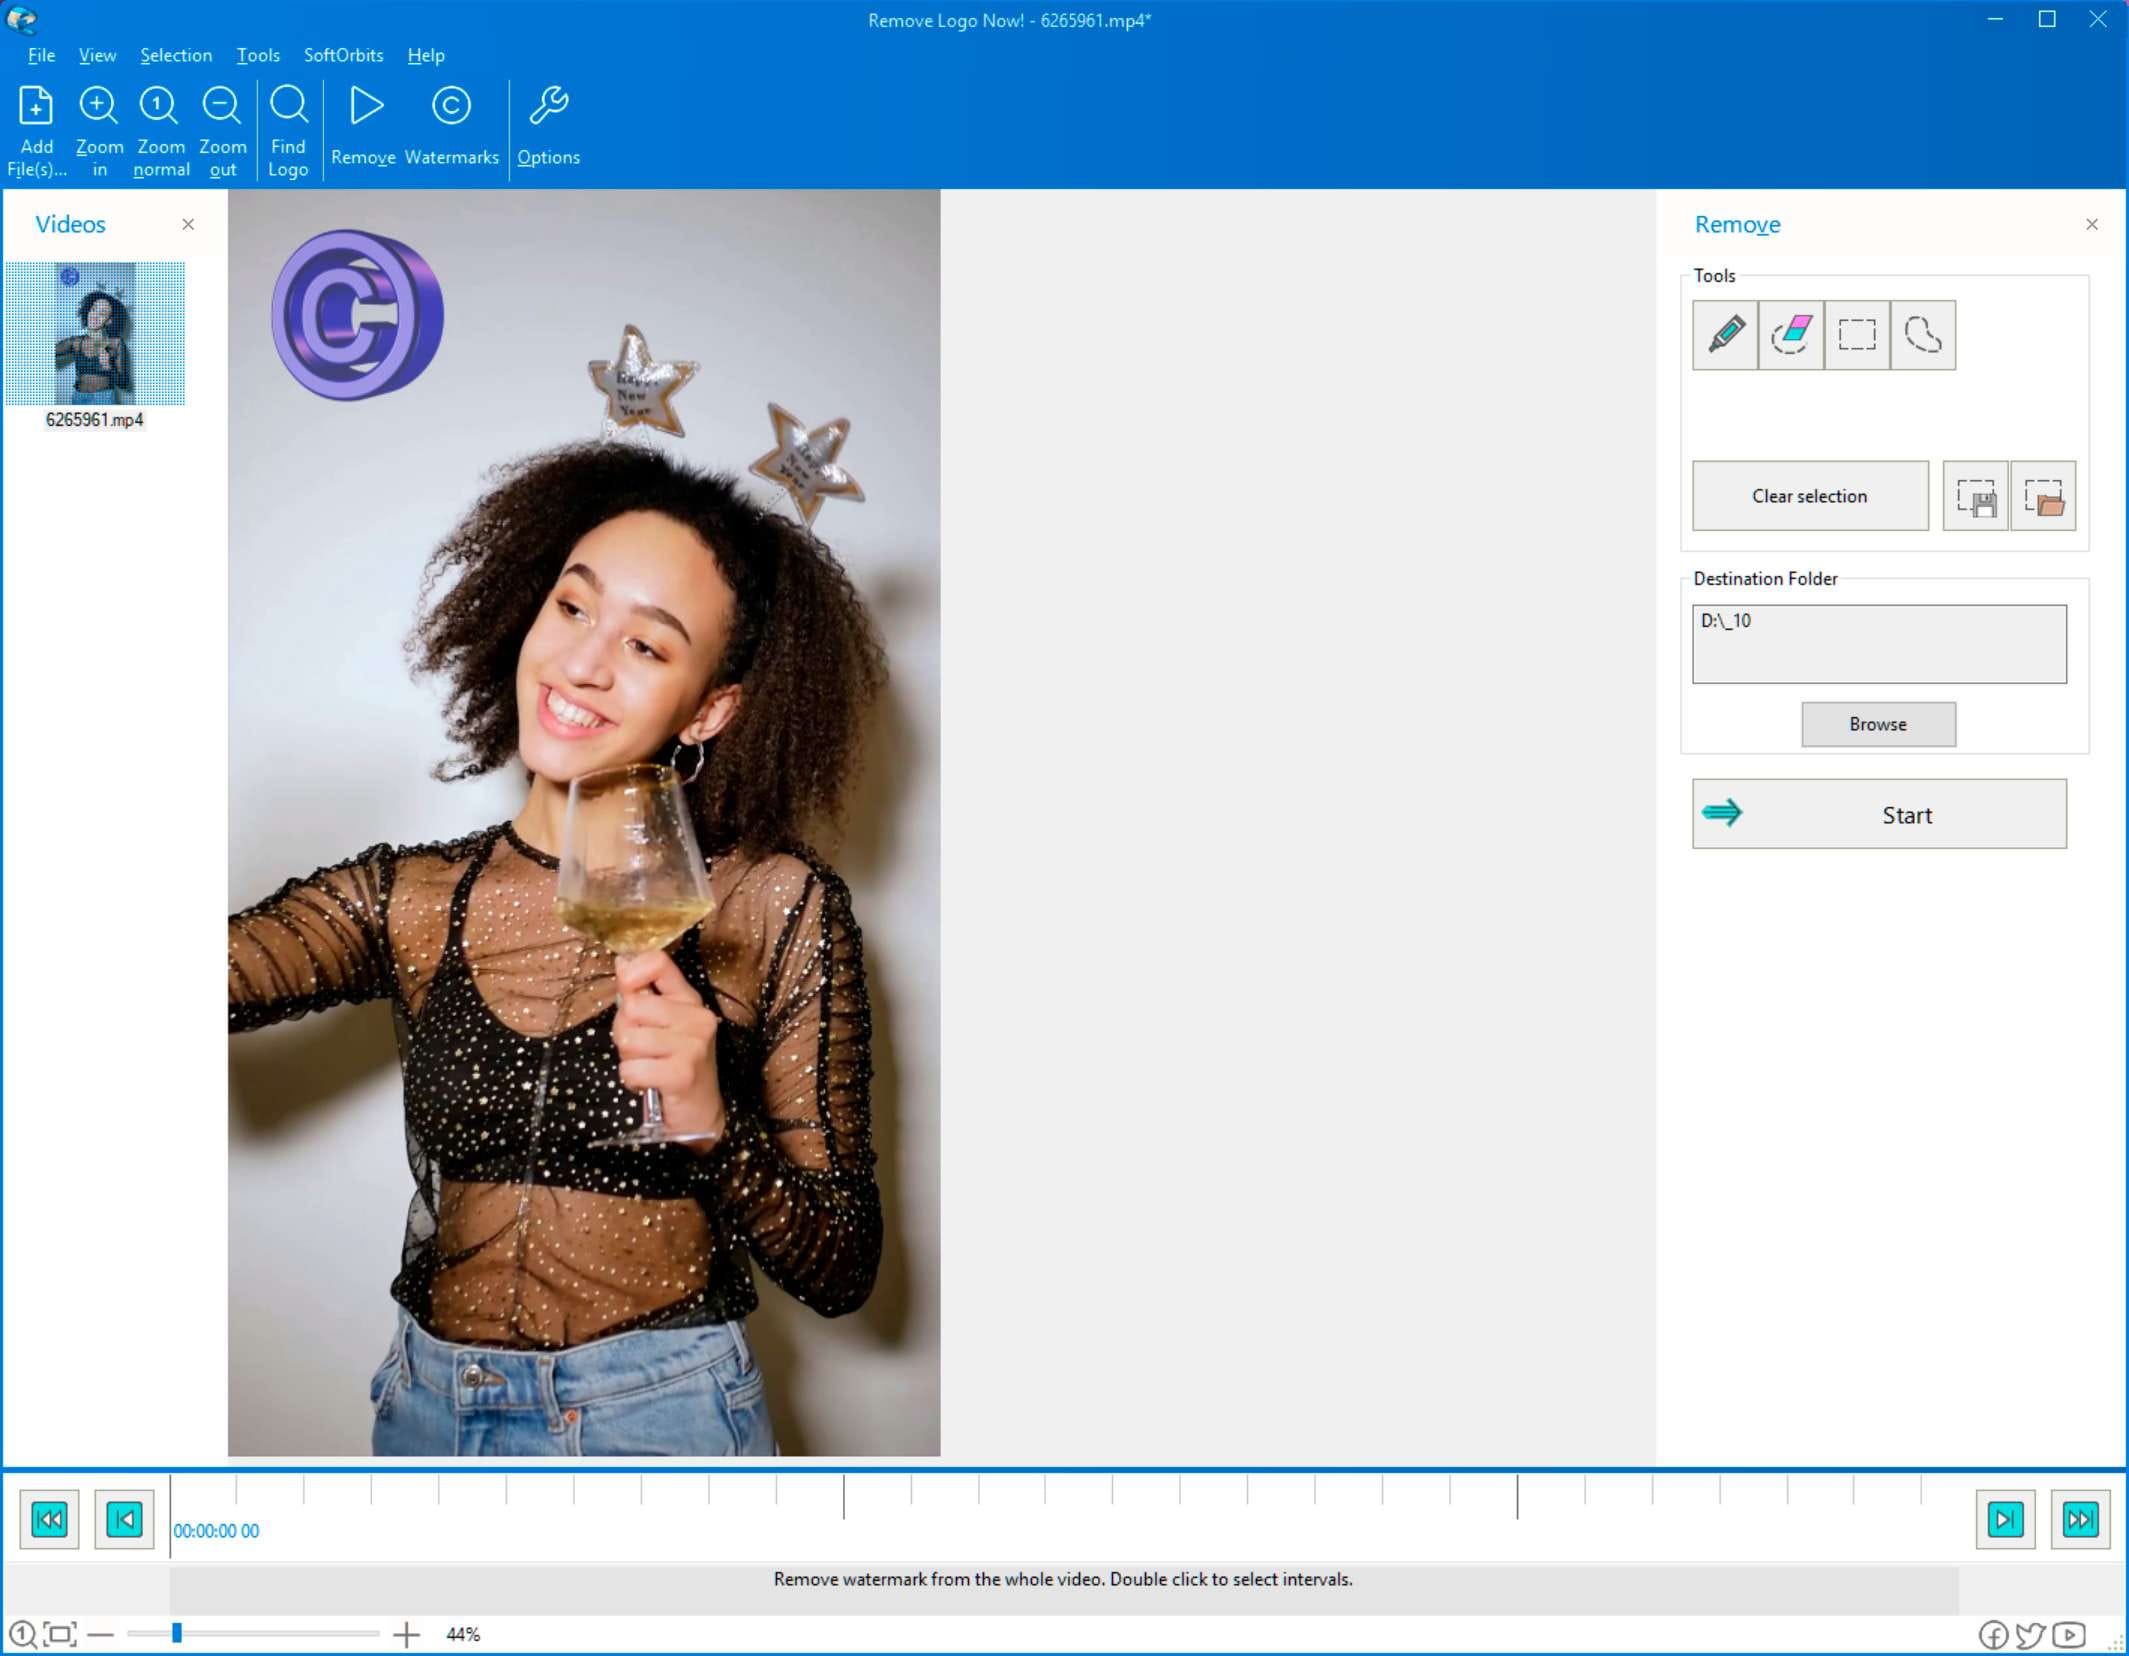This screenshot has height=1656, width=2129.
Task: Open the Selection menu in menu bar
Action: pyautogui.click(x=175, y=55)
